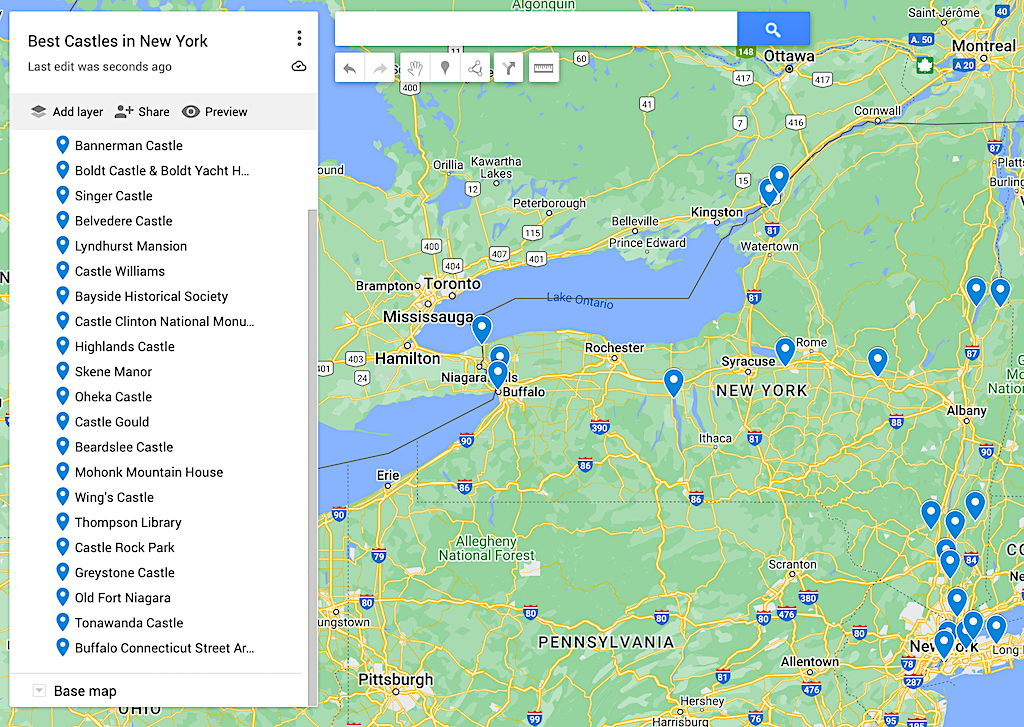Click the layer list scrollbar

pos(312,457)
